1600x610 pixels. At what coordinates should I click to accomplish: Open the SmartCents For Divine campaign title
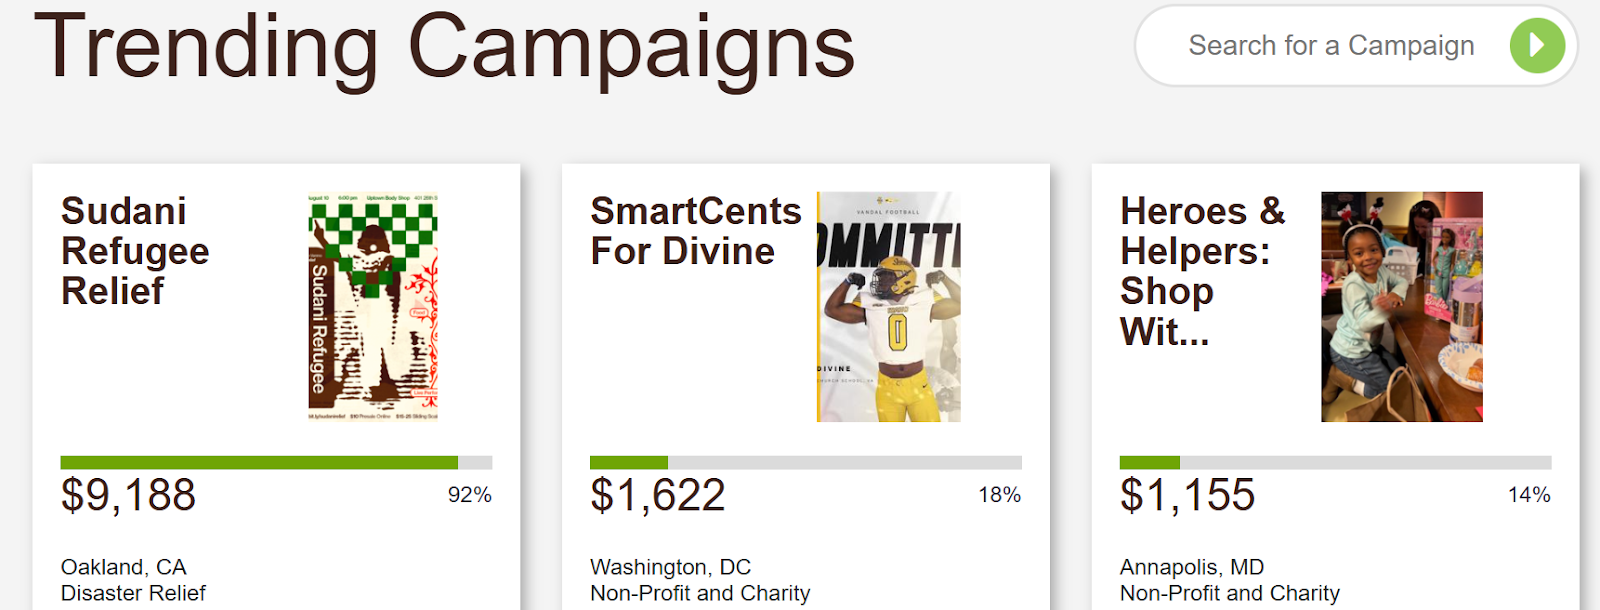click(695, 231)
